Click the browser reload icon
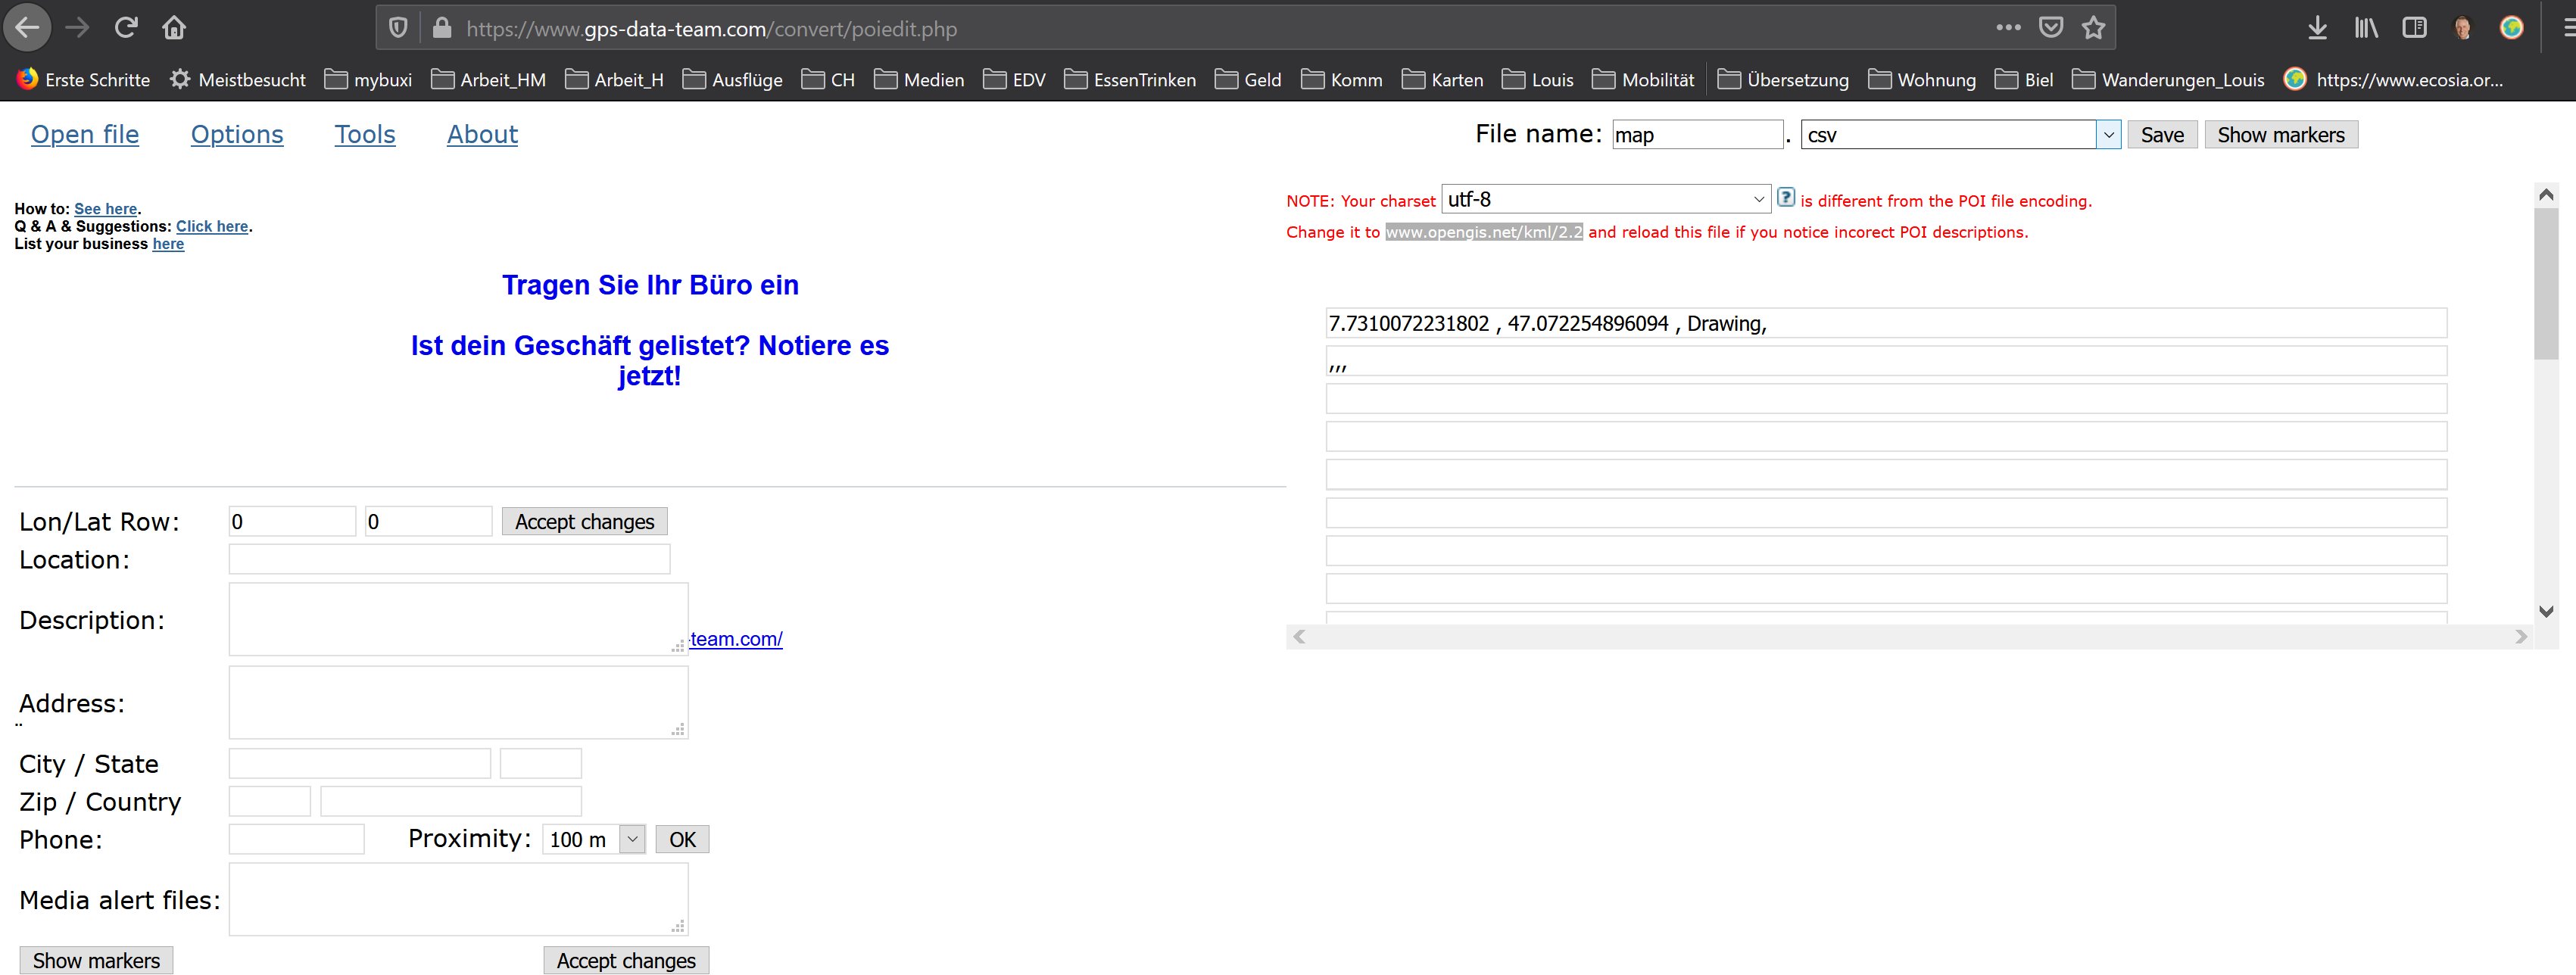 point(125,28)
